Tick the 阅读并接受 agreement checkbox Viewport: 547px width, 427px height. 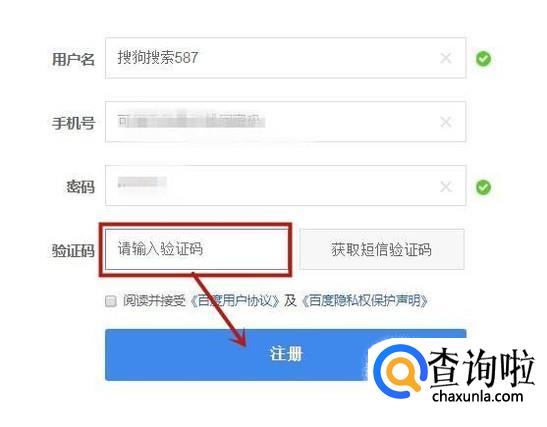pos(111,301)
